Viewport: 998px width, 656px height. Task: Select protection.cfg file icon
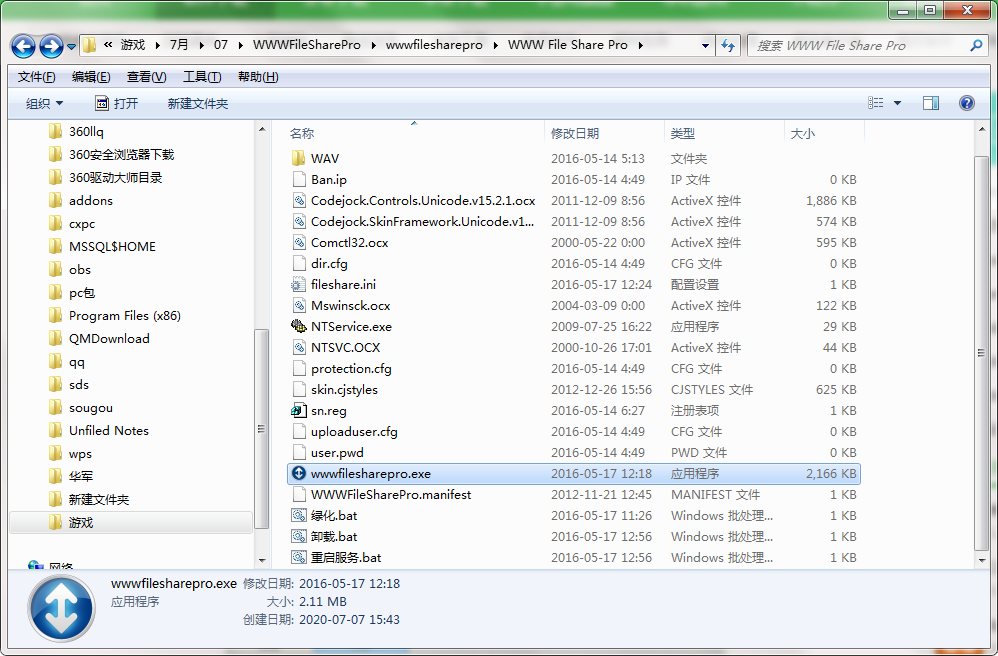[299, 368]
